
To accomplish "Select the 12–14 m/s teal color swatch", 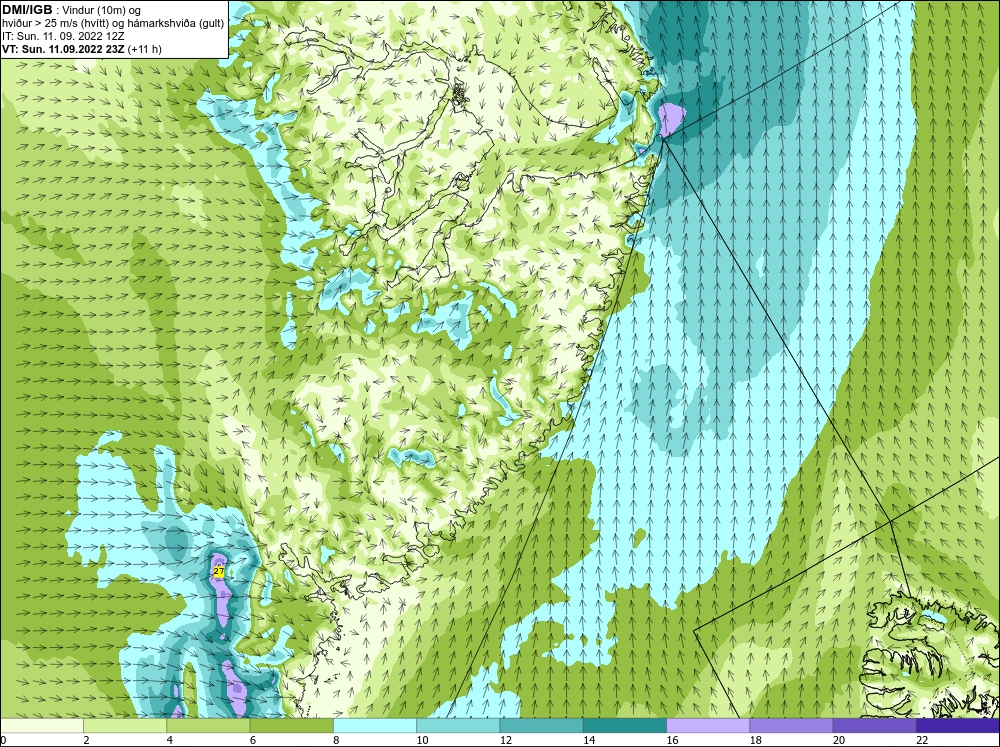I will click(541, 725).
